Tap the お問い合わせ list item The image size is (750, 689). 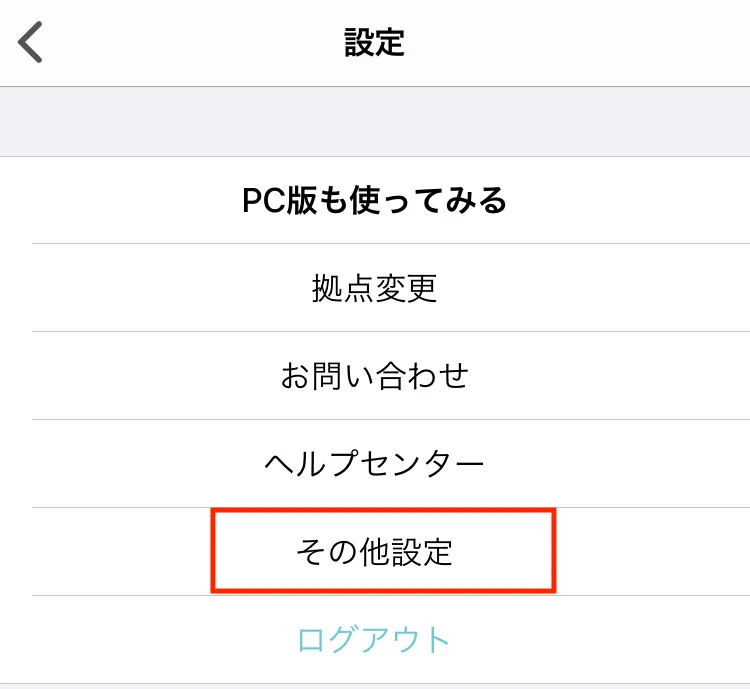375,376
